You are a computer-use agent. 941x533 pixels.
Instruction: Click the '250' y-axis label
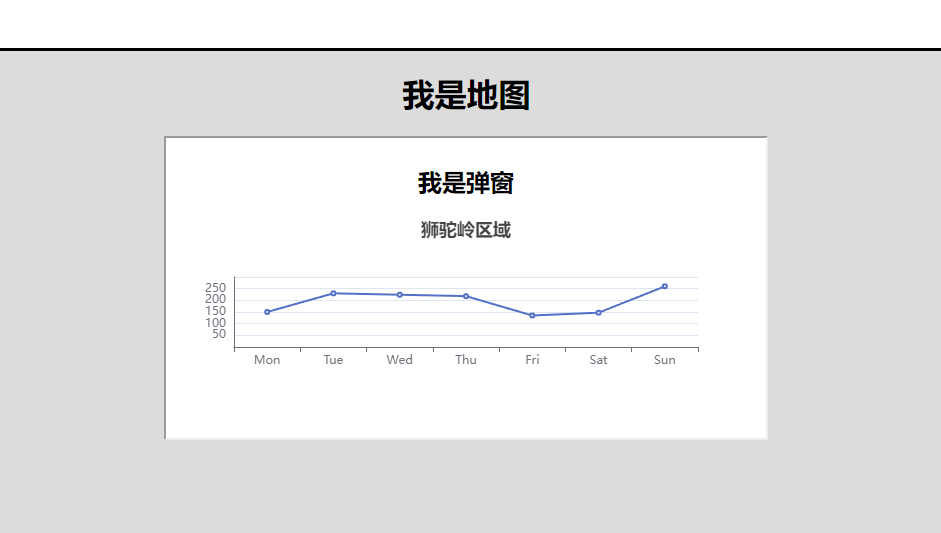215,288
